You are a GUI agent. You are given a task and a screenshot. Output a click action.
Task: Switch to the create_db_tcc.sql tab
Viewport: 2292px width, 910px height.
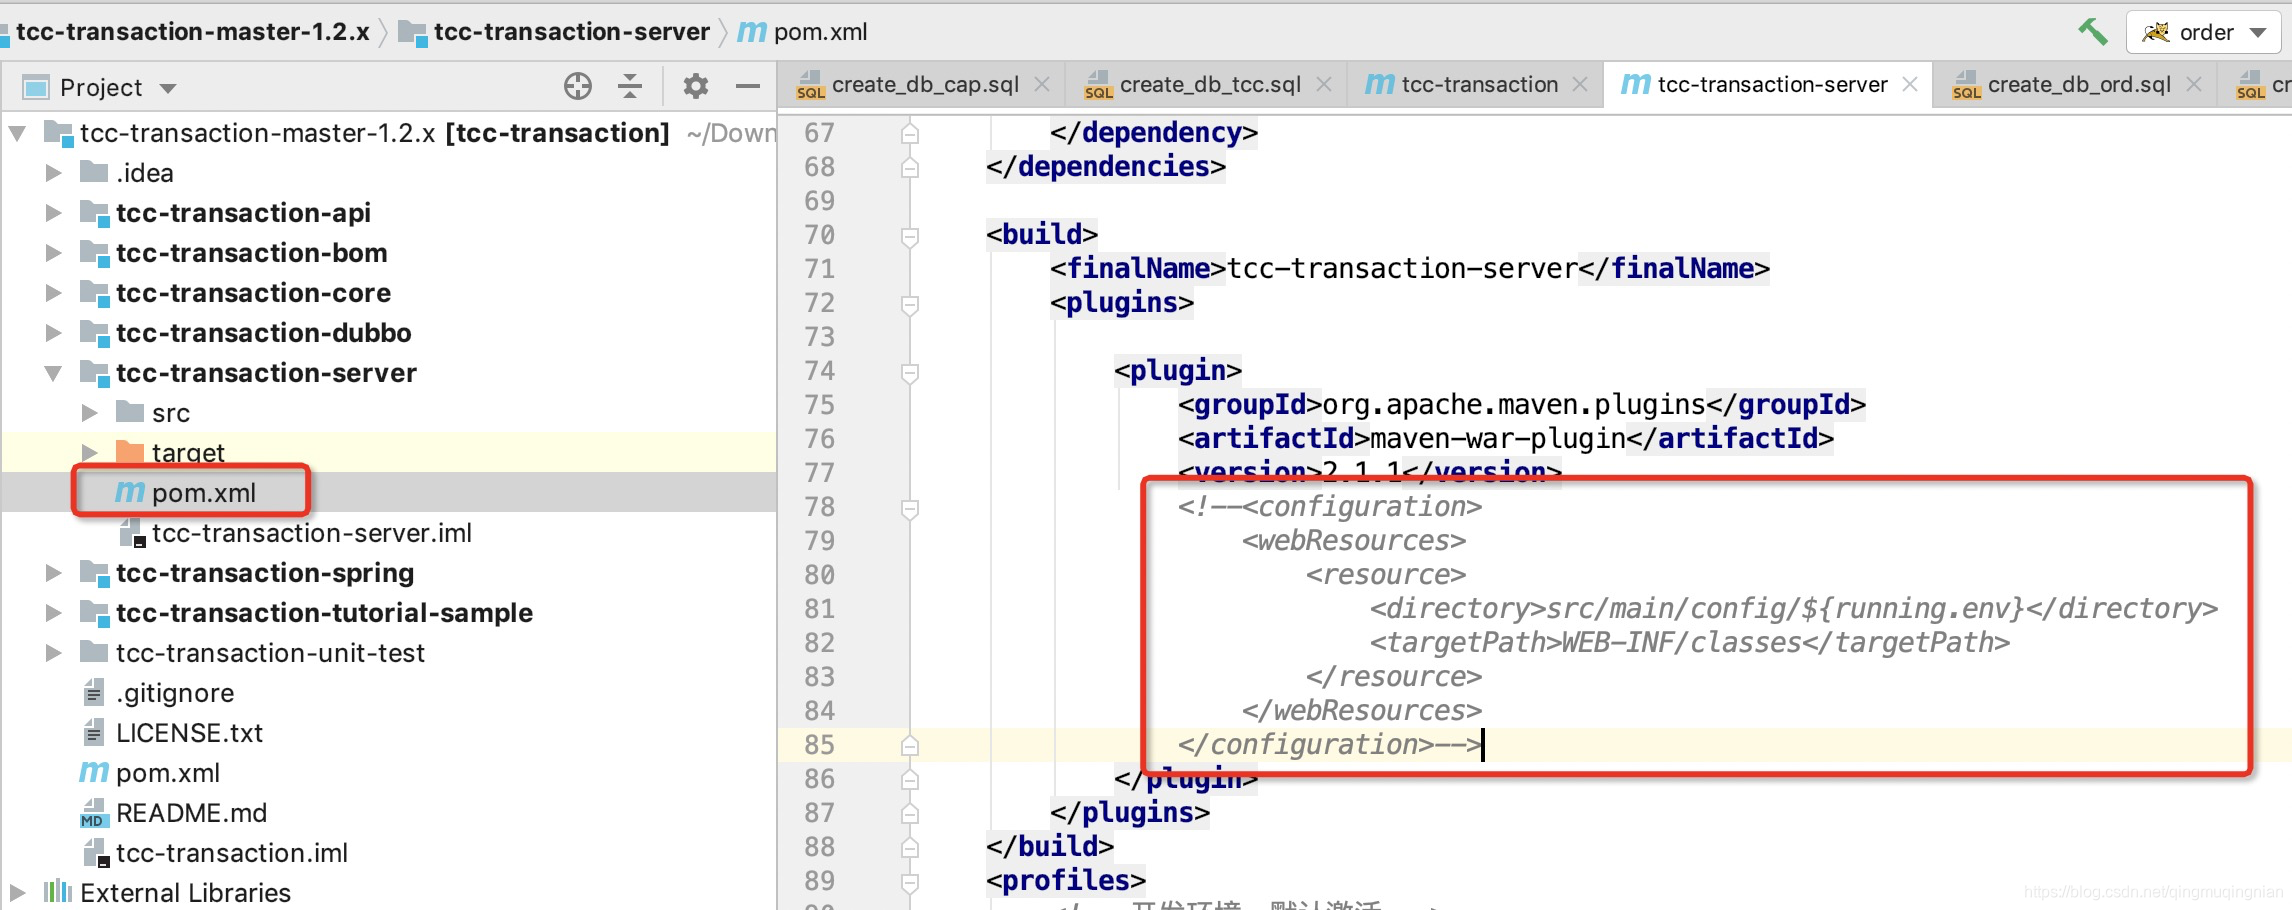[1210, 85]
